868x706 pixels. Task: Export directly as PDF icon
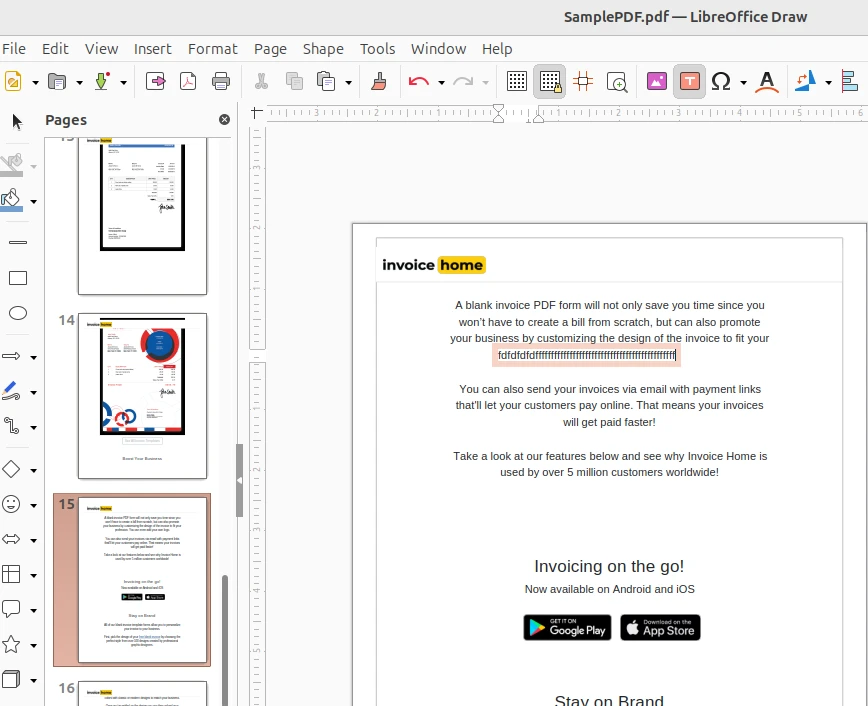pyautogui.click(x=188, y=81)
